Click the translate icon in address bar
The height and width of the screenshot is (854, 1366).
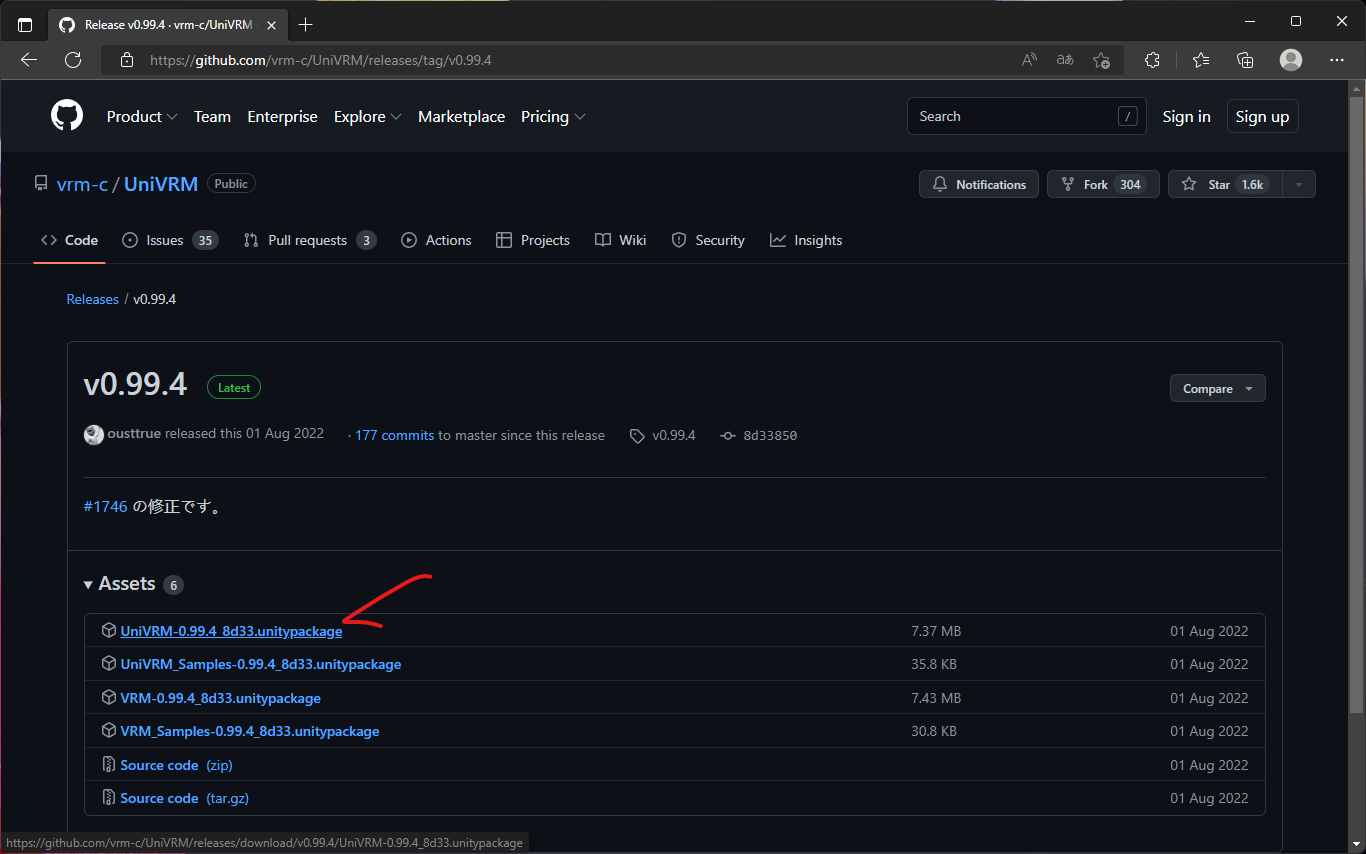pos(1065,60)
